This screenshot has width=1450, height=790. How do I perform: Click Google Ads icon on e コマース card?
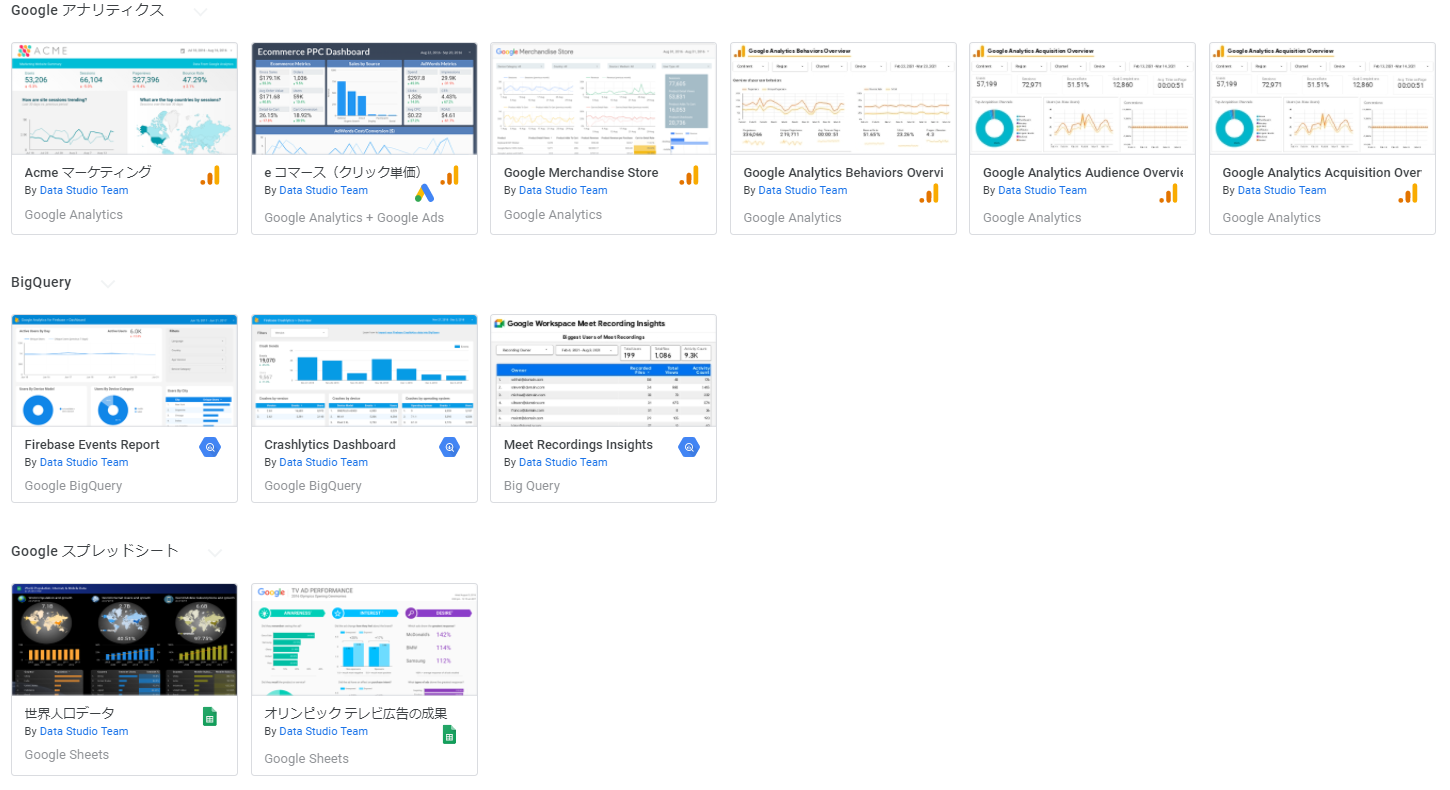(x=424, y=194)
